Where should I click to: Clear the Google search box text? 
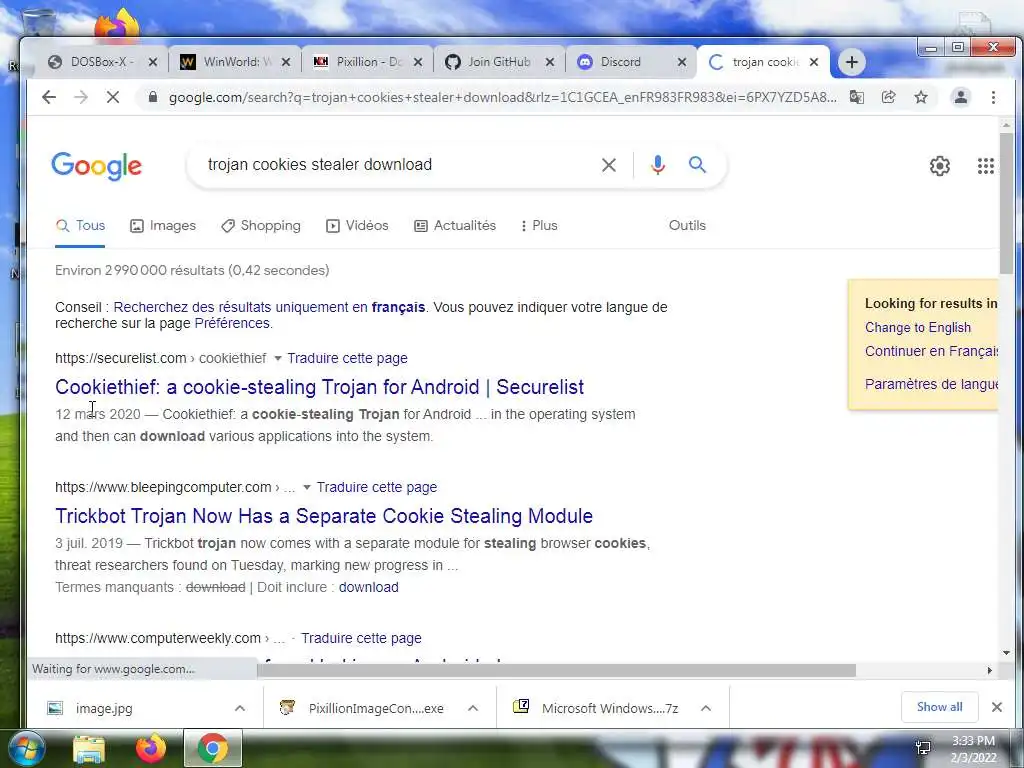pyautogui.click(x=609, y=165)
